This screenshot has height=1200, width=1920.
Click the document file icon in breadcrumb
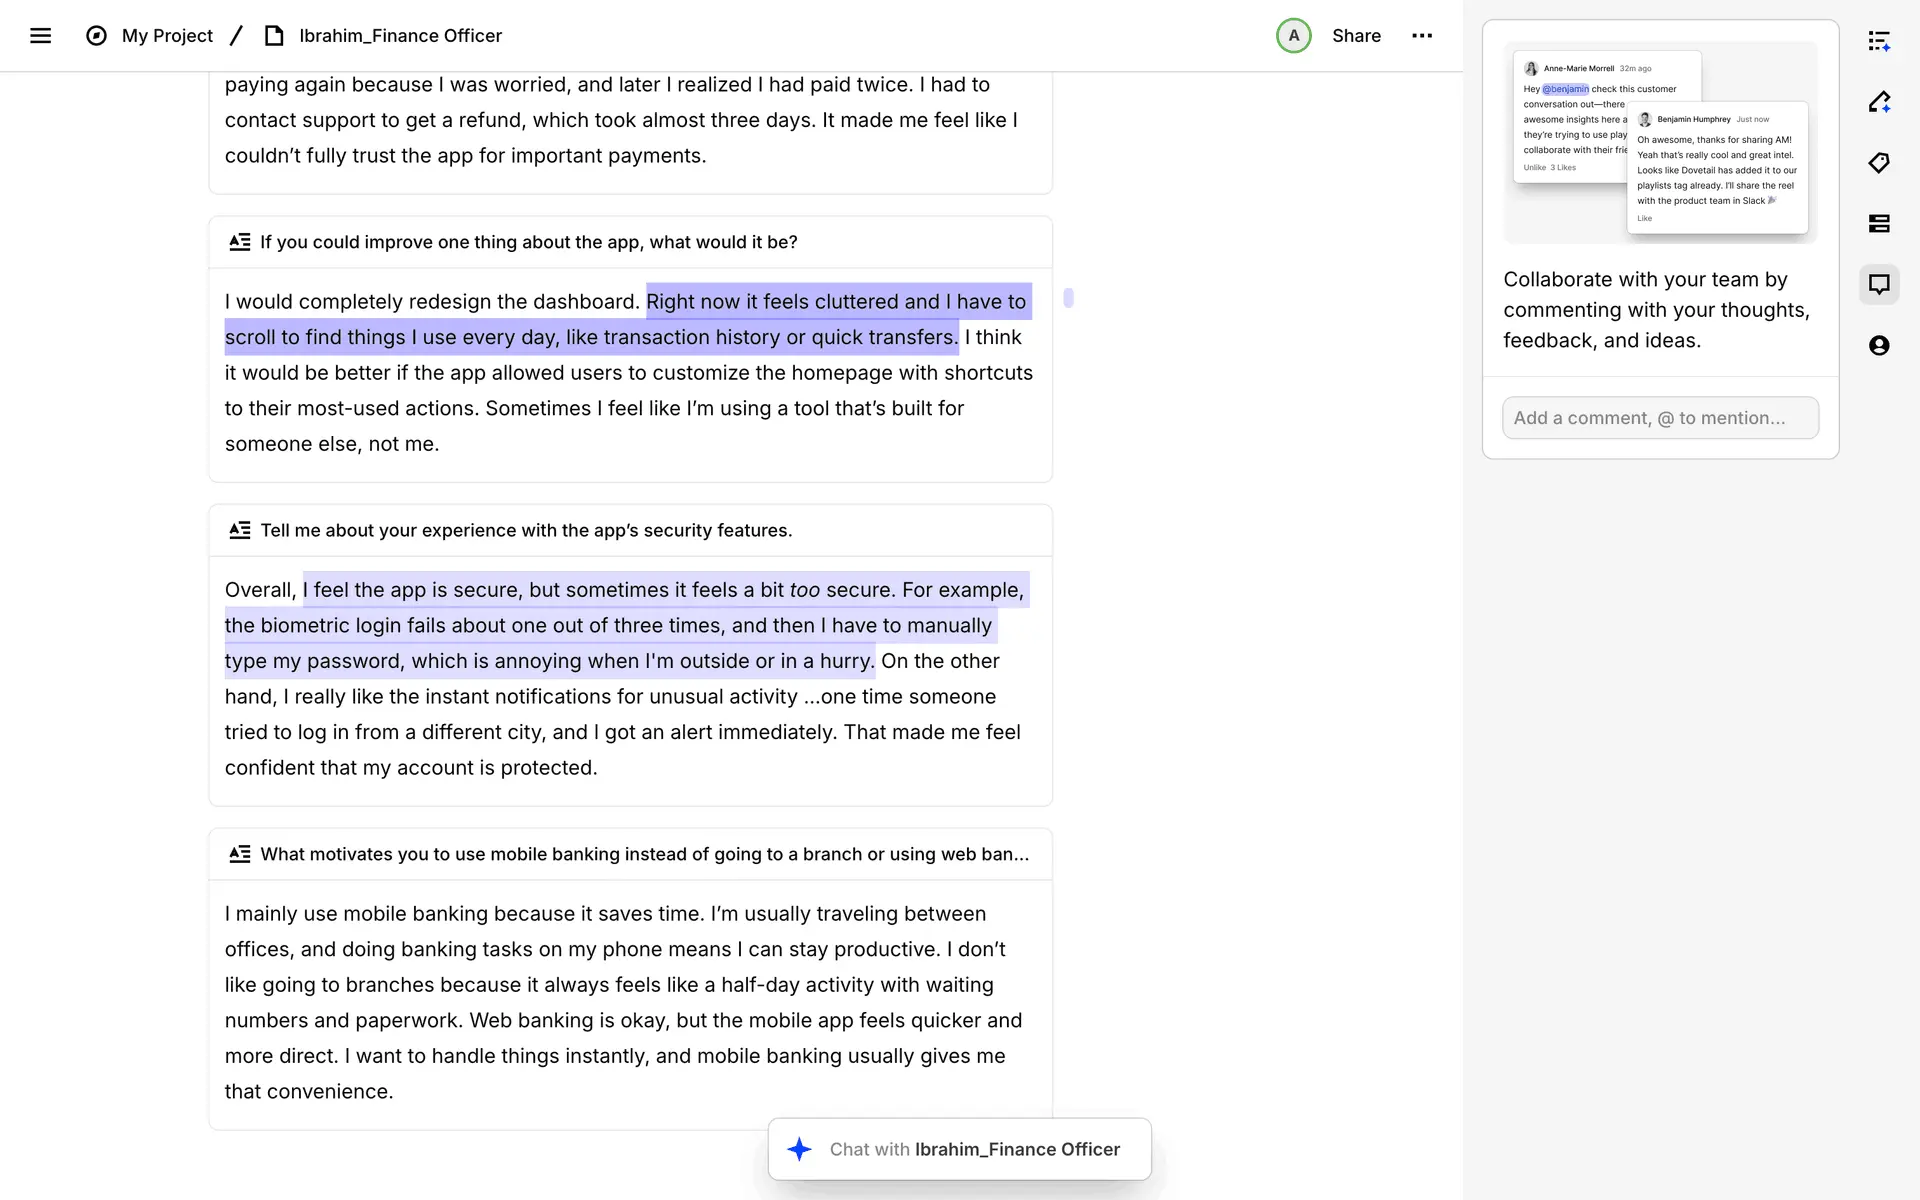click(274, 36)
